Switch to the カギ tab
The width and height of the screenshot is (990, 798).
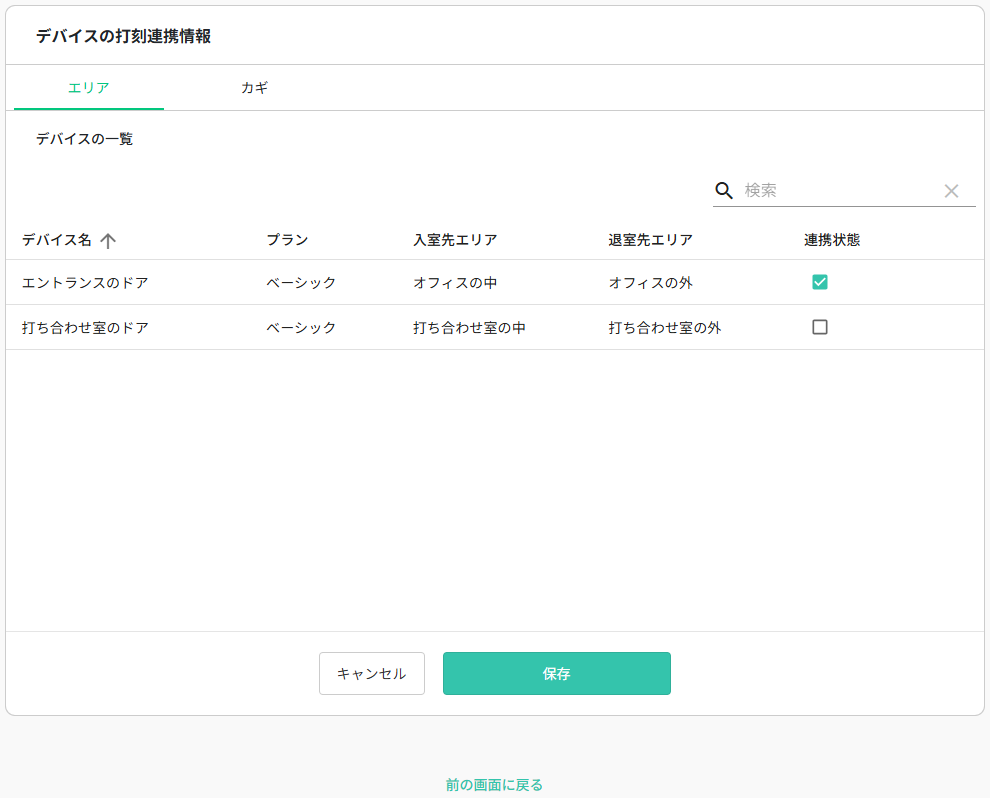pos(253,87)
